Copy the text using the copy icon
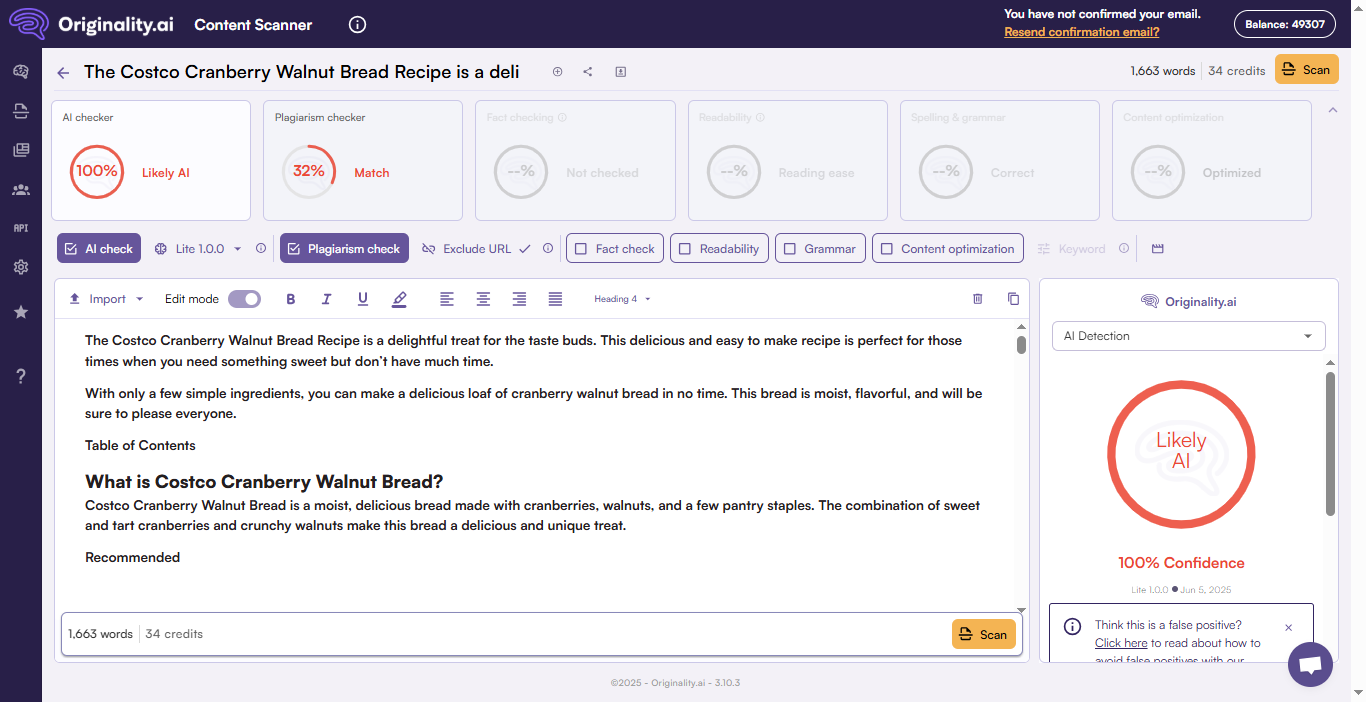This screenshot has width=1366, height=702. click(1013, 299)
